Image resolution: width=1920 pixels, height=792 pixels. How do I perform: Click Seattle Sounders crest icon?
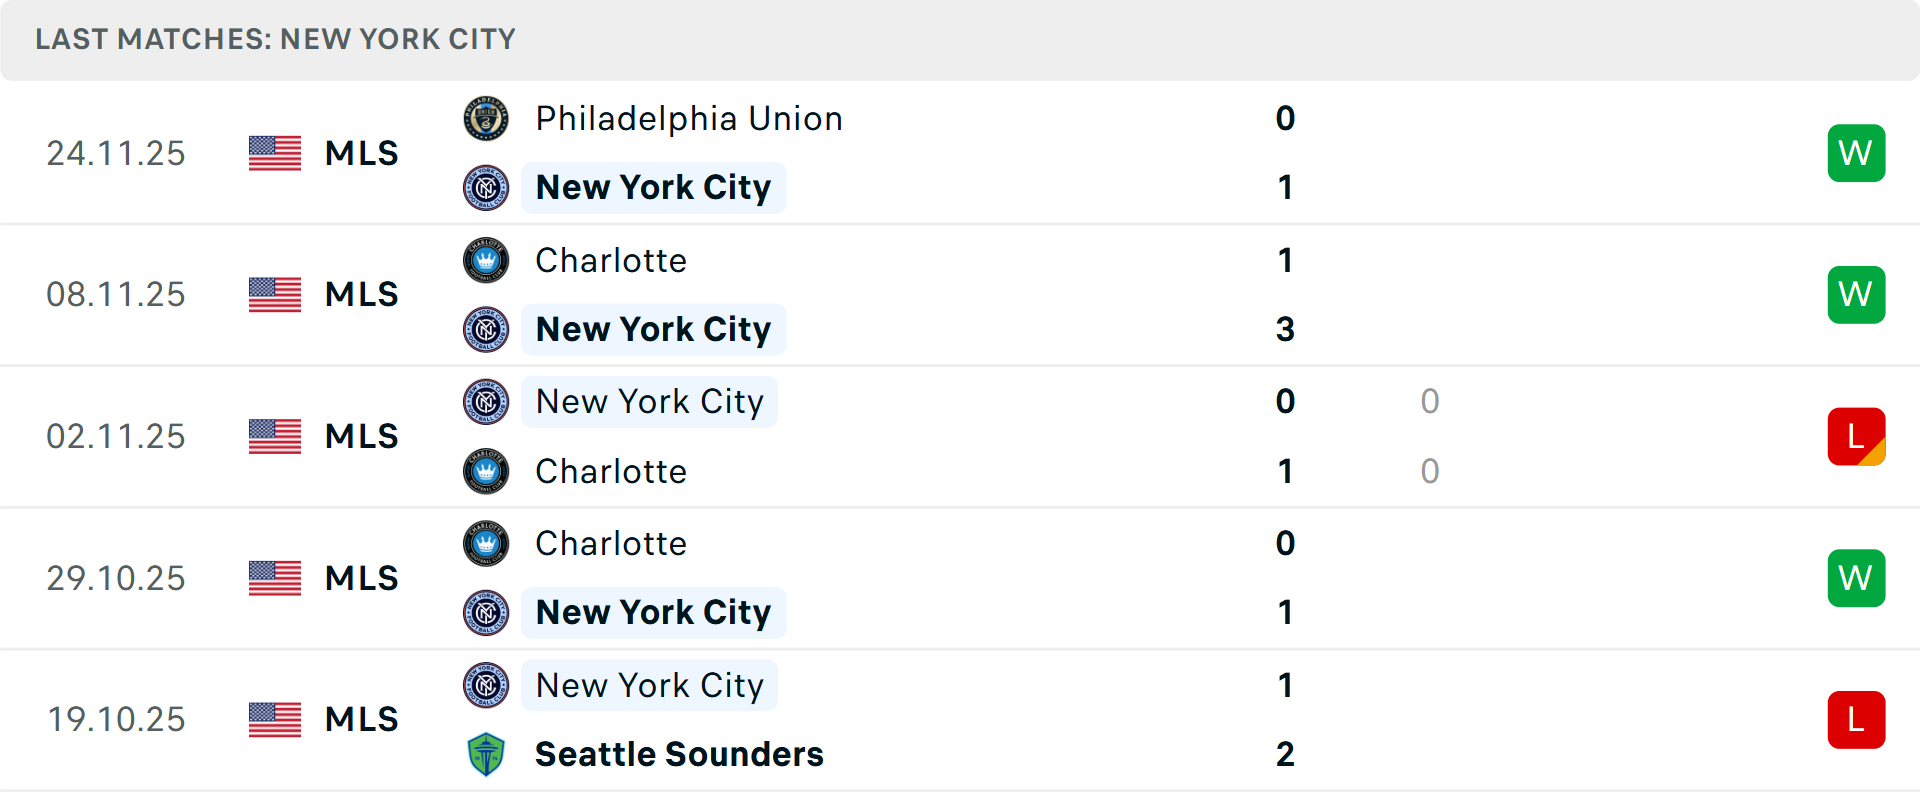486,754
